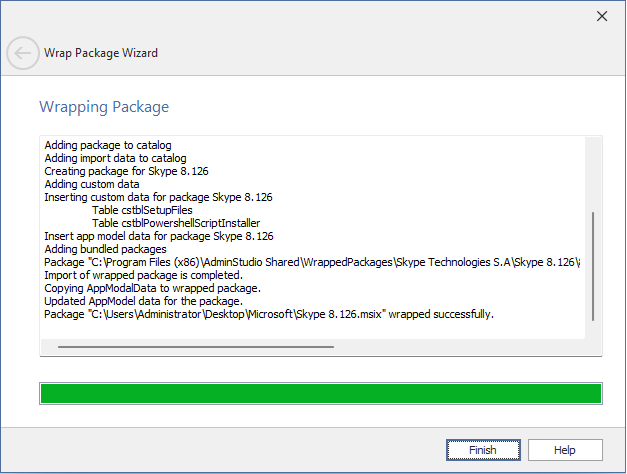Click the Skype 8.126.msix "wrapped successfully" line
The image size is (627, 474).
(269, 314)
